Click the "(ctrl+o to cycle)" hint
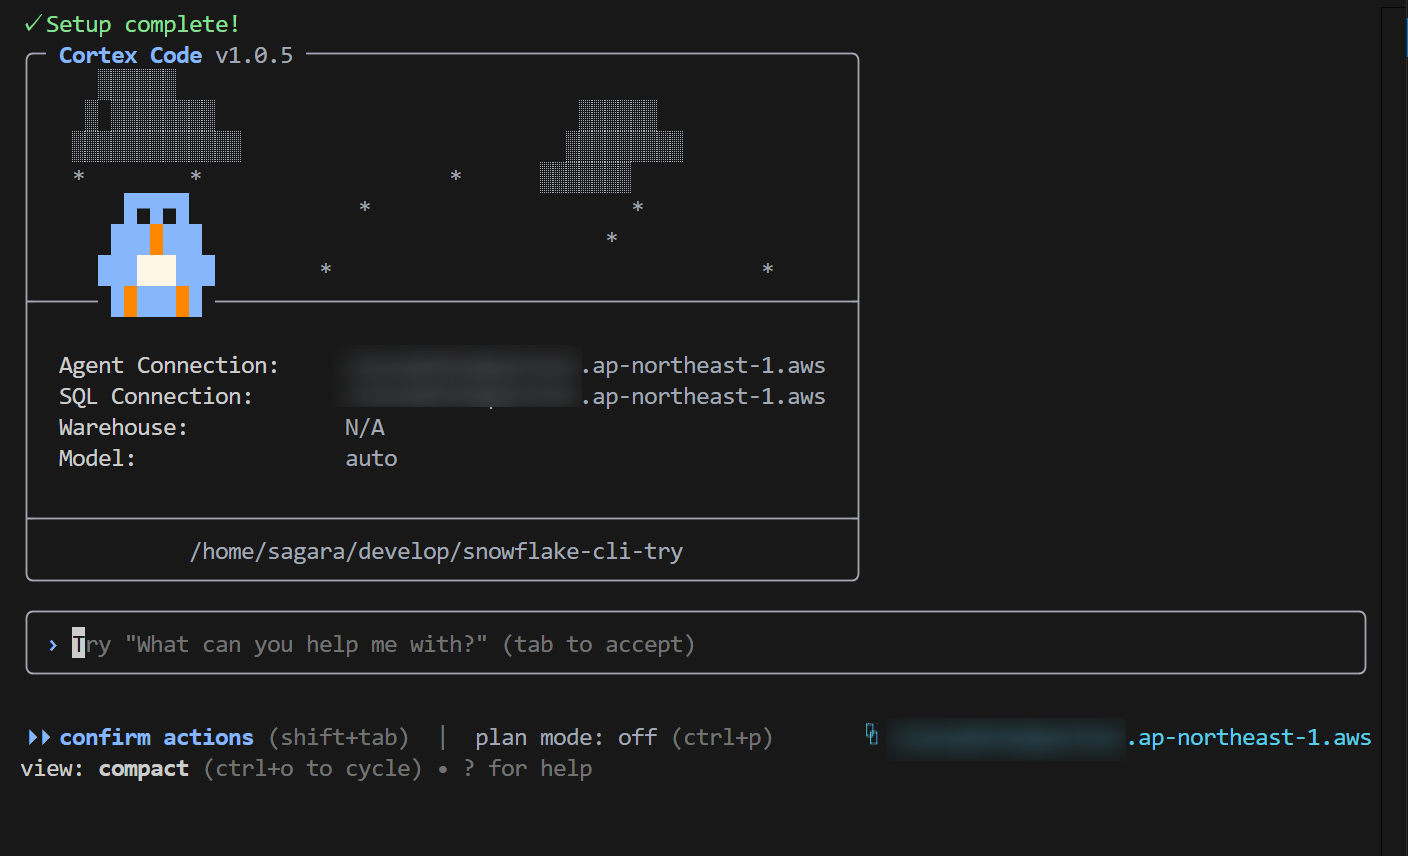This screenshot has width=1408, height=856. click(313, 768)
